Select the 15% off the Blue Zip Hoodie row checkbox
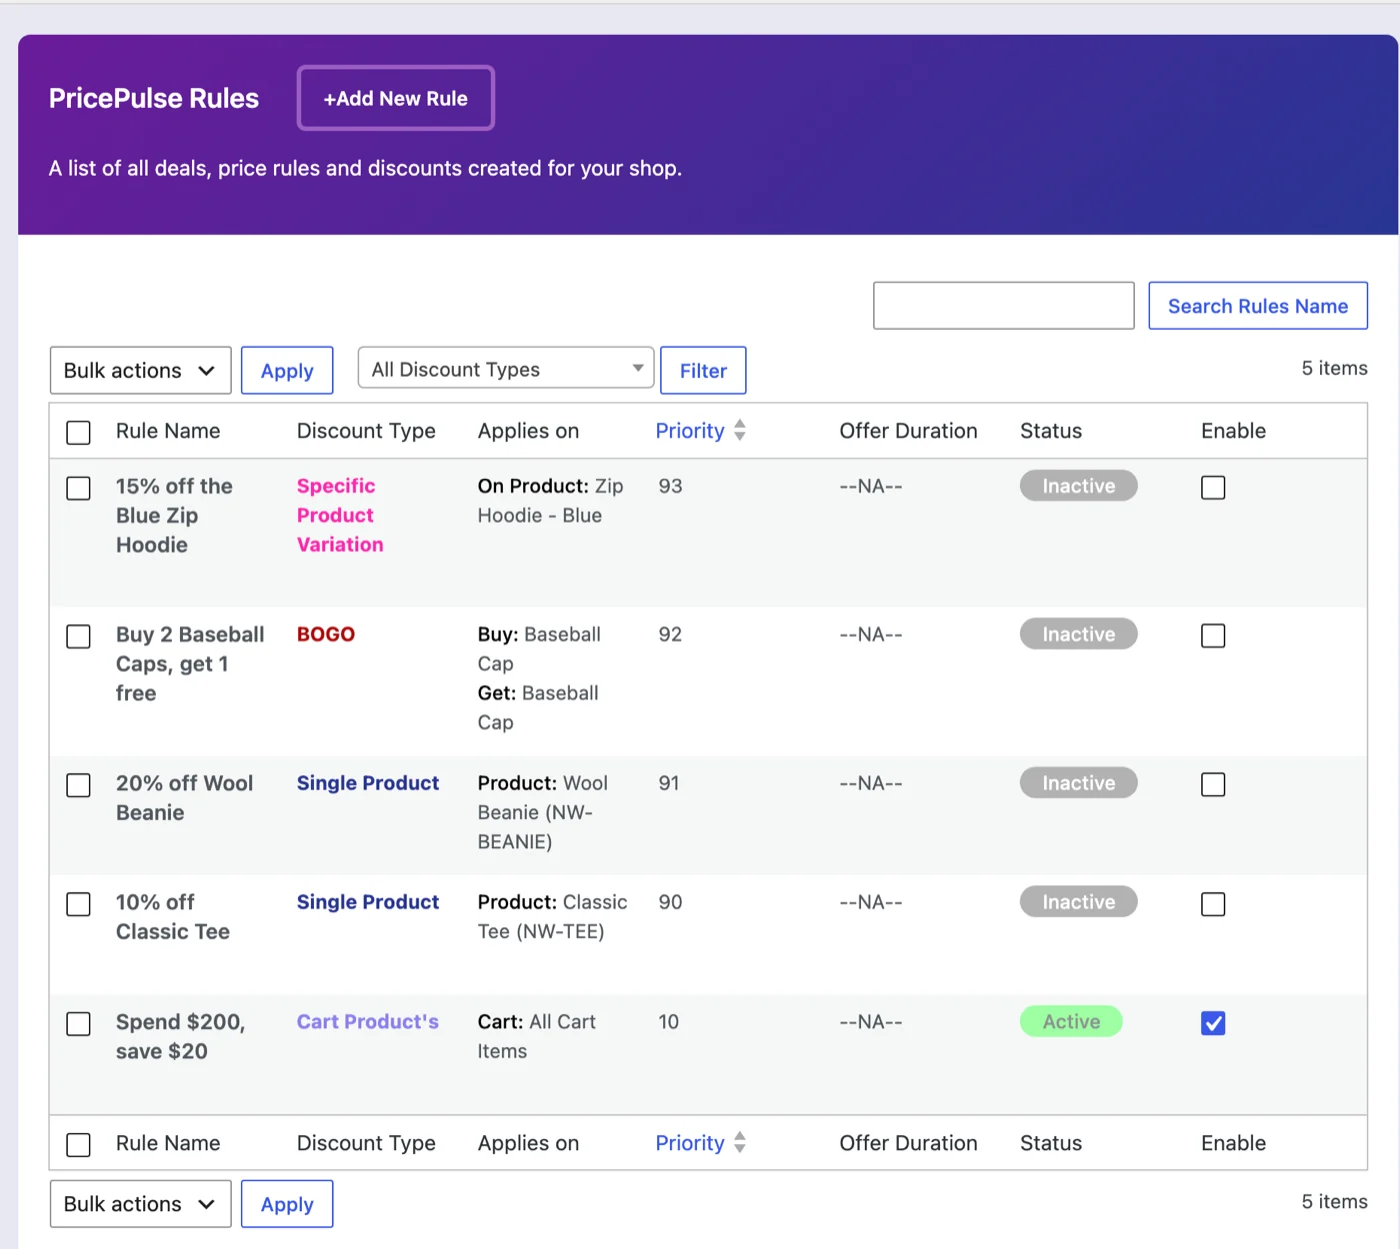This screenshot has width=1400, height=1249. pos(78,488)
